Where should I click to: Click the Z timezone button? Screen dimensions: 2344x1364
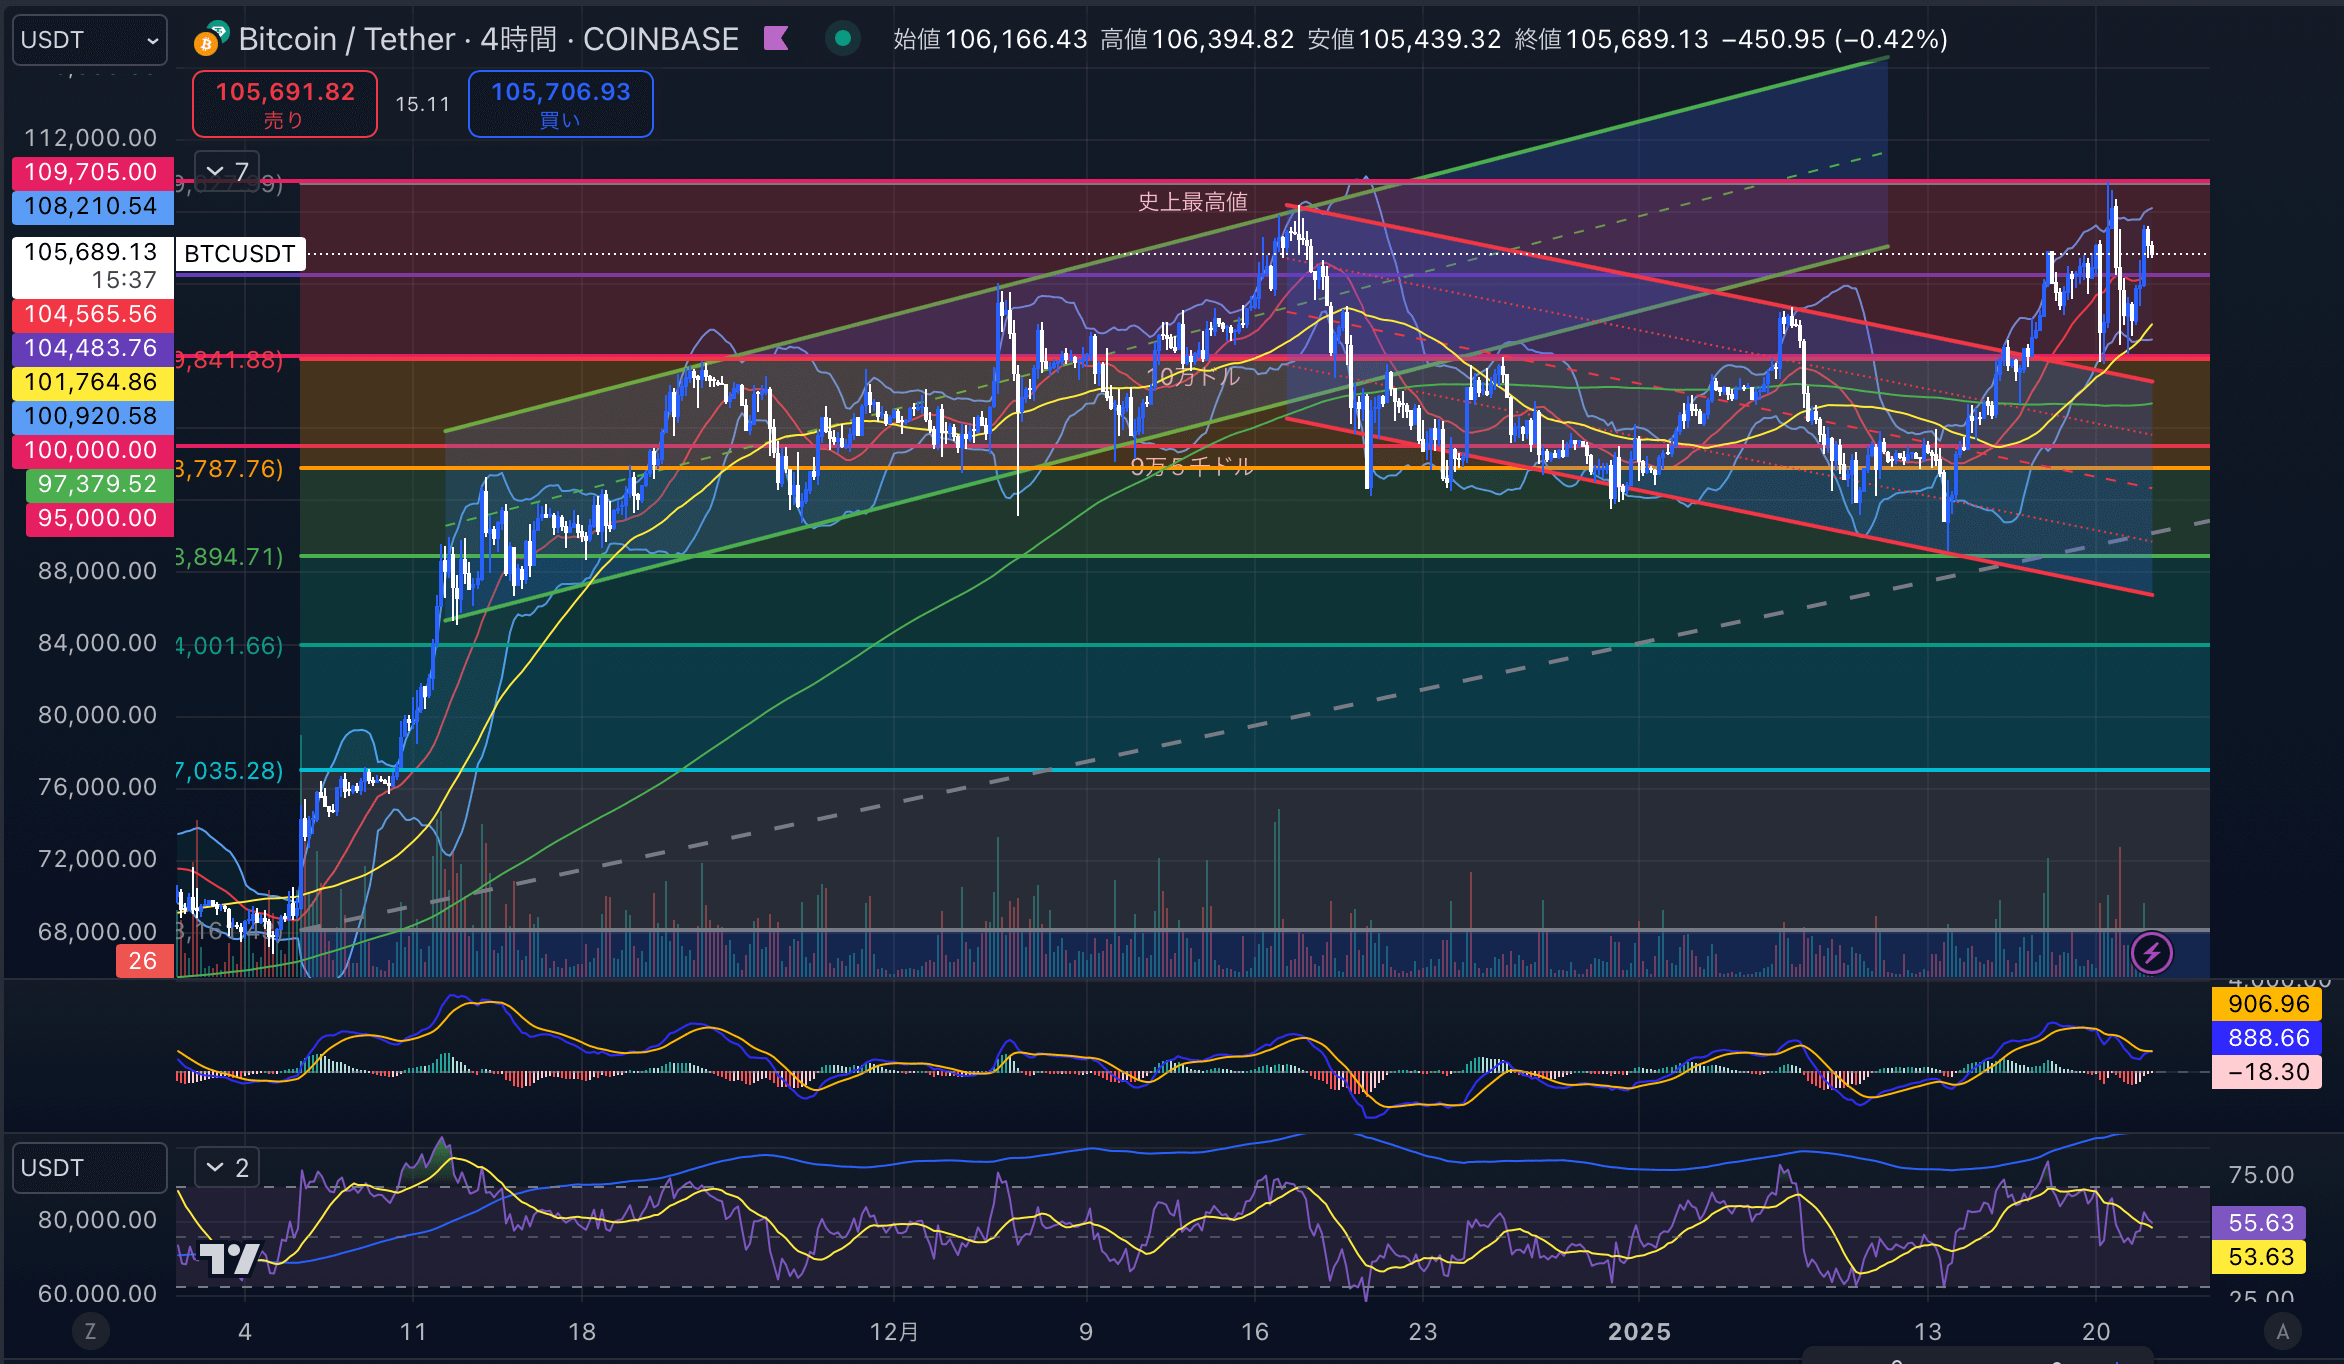90,1331
